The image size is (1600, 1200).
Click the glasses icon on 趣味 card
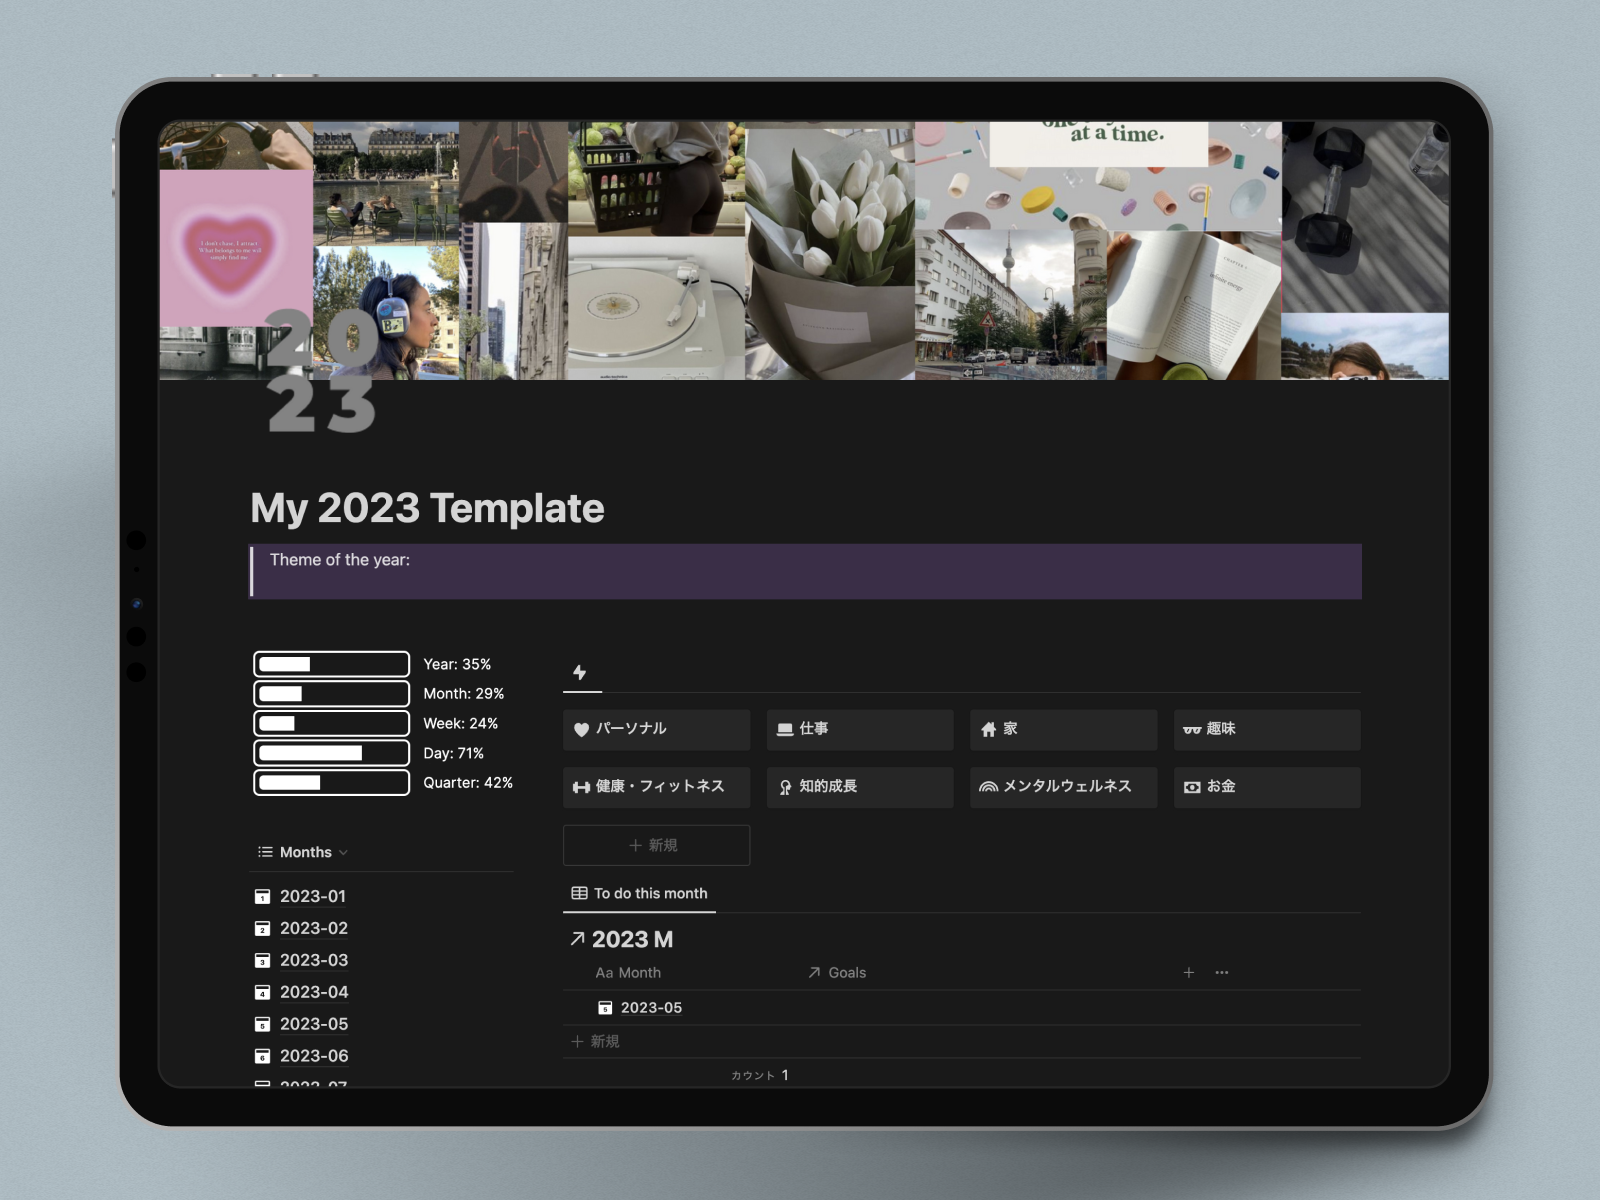tap(1192, 730)
